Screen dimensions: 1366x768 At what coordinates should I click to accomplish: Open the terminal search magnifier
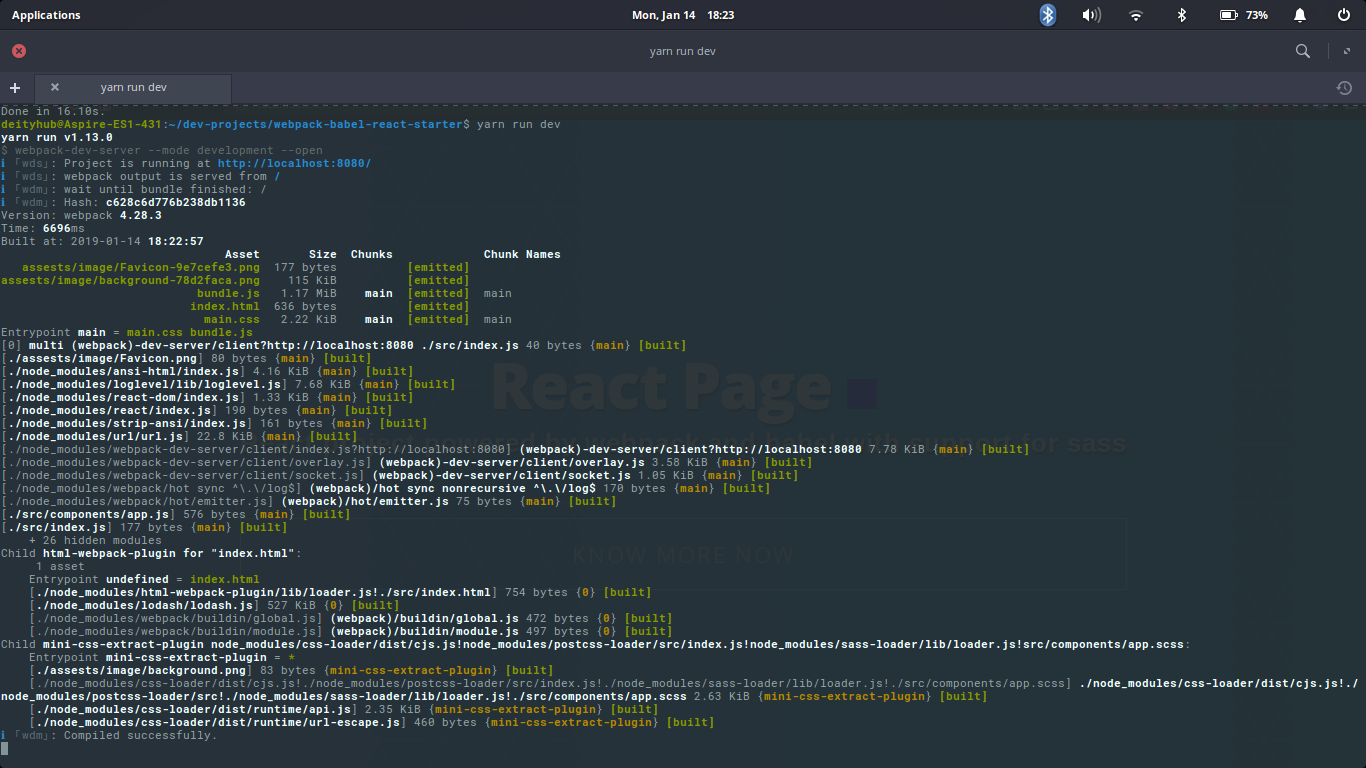point(1303,51)
